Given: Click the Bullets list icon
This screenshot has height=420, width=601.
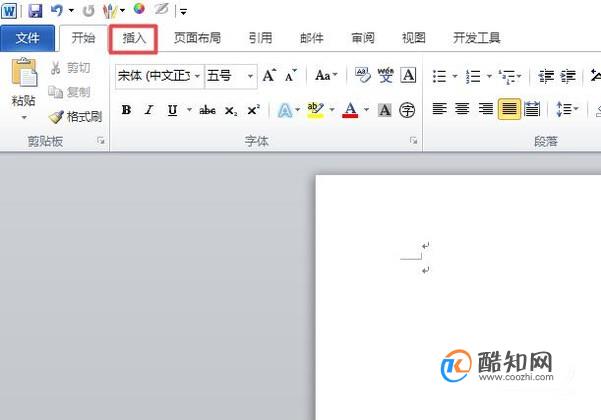Looking at the screenshot, I should (439, 76).
